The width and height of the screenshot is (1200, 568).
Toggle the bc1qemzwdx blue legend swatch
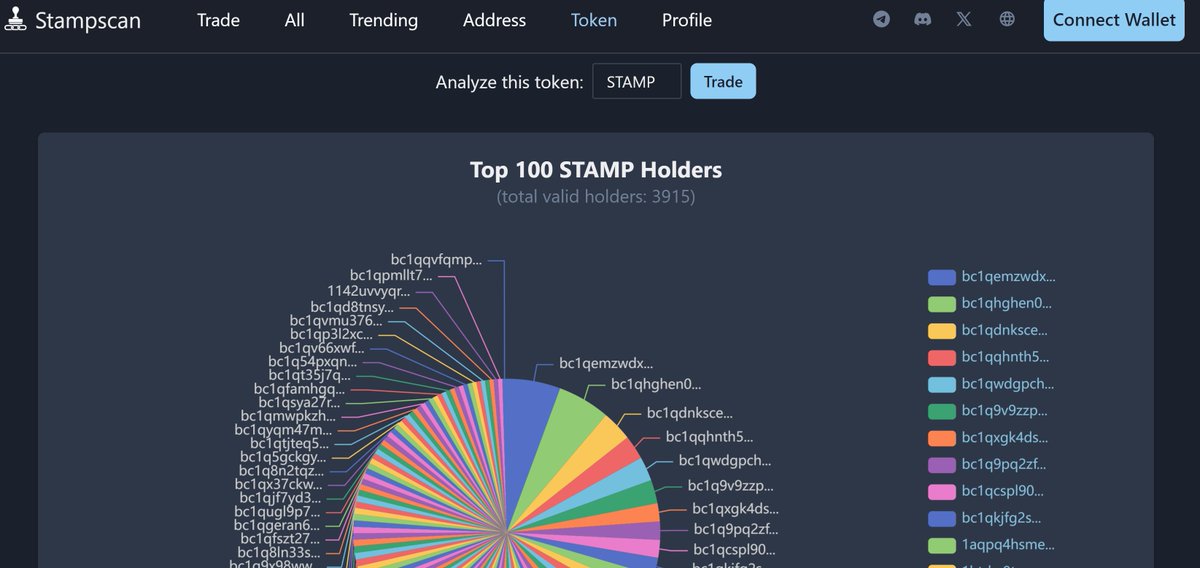point(942,277)
